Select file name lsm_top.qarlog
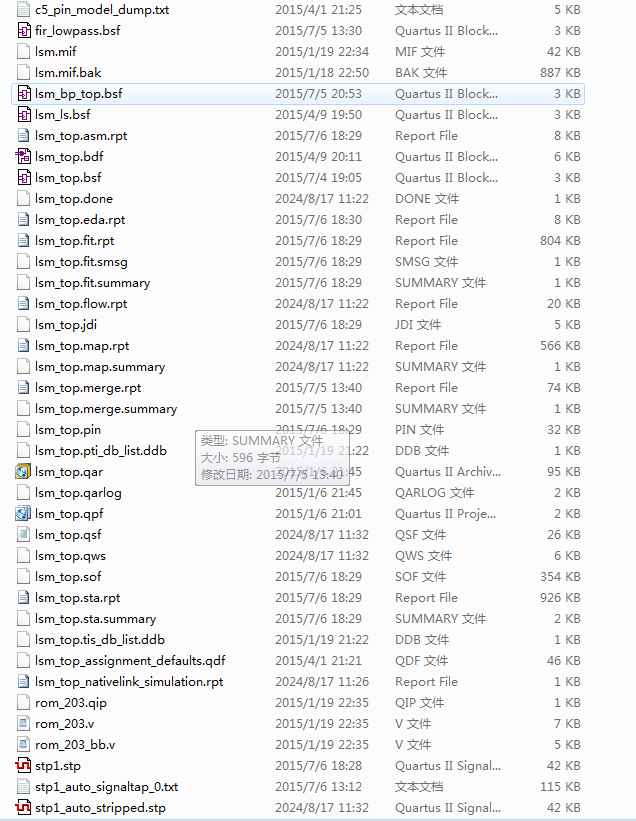Image resolution: width=636 pixels, height=821 pixels. [x=79, y=493]
